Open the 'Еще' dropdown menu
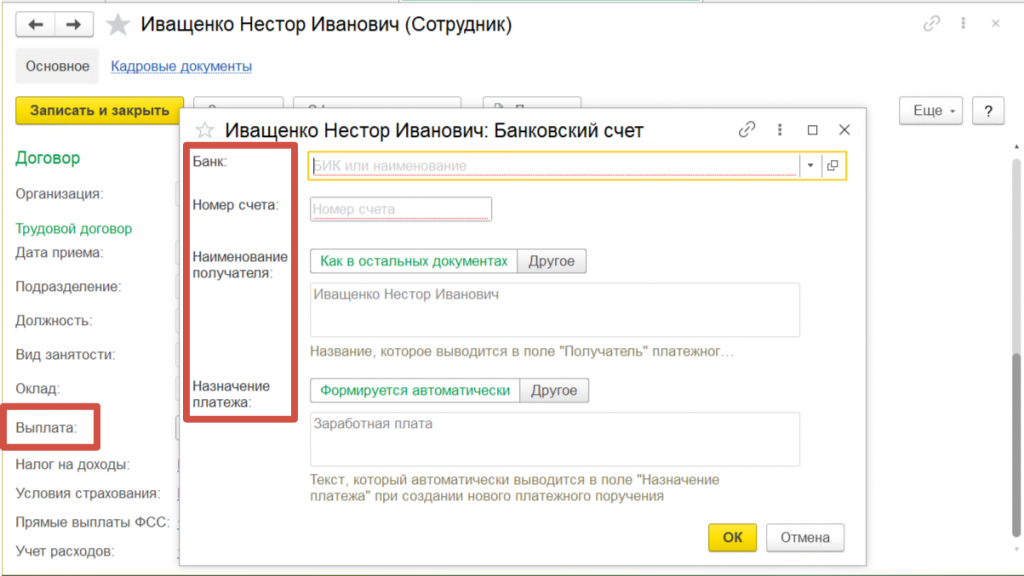The height and width of the screenshot is (576, 1024). [931, 110]
